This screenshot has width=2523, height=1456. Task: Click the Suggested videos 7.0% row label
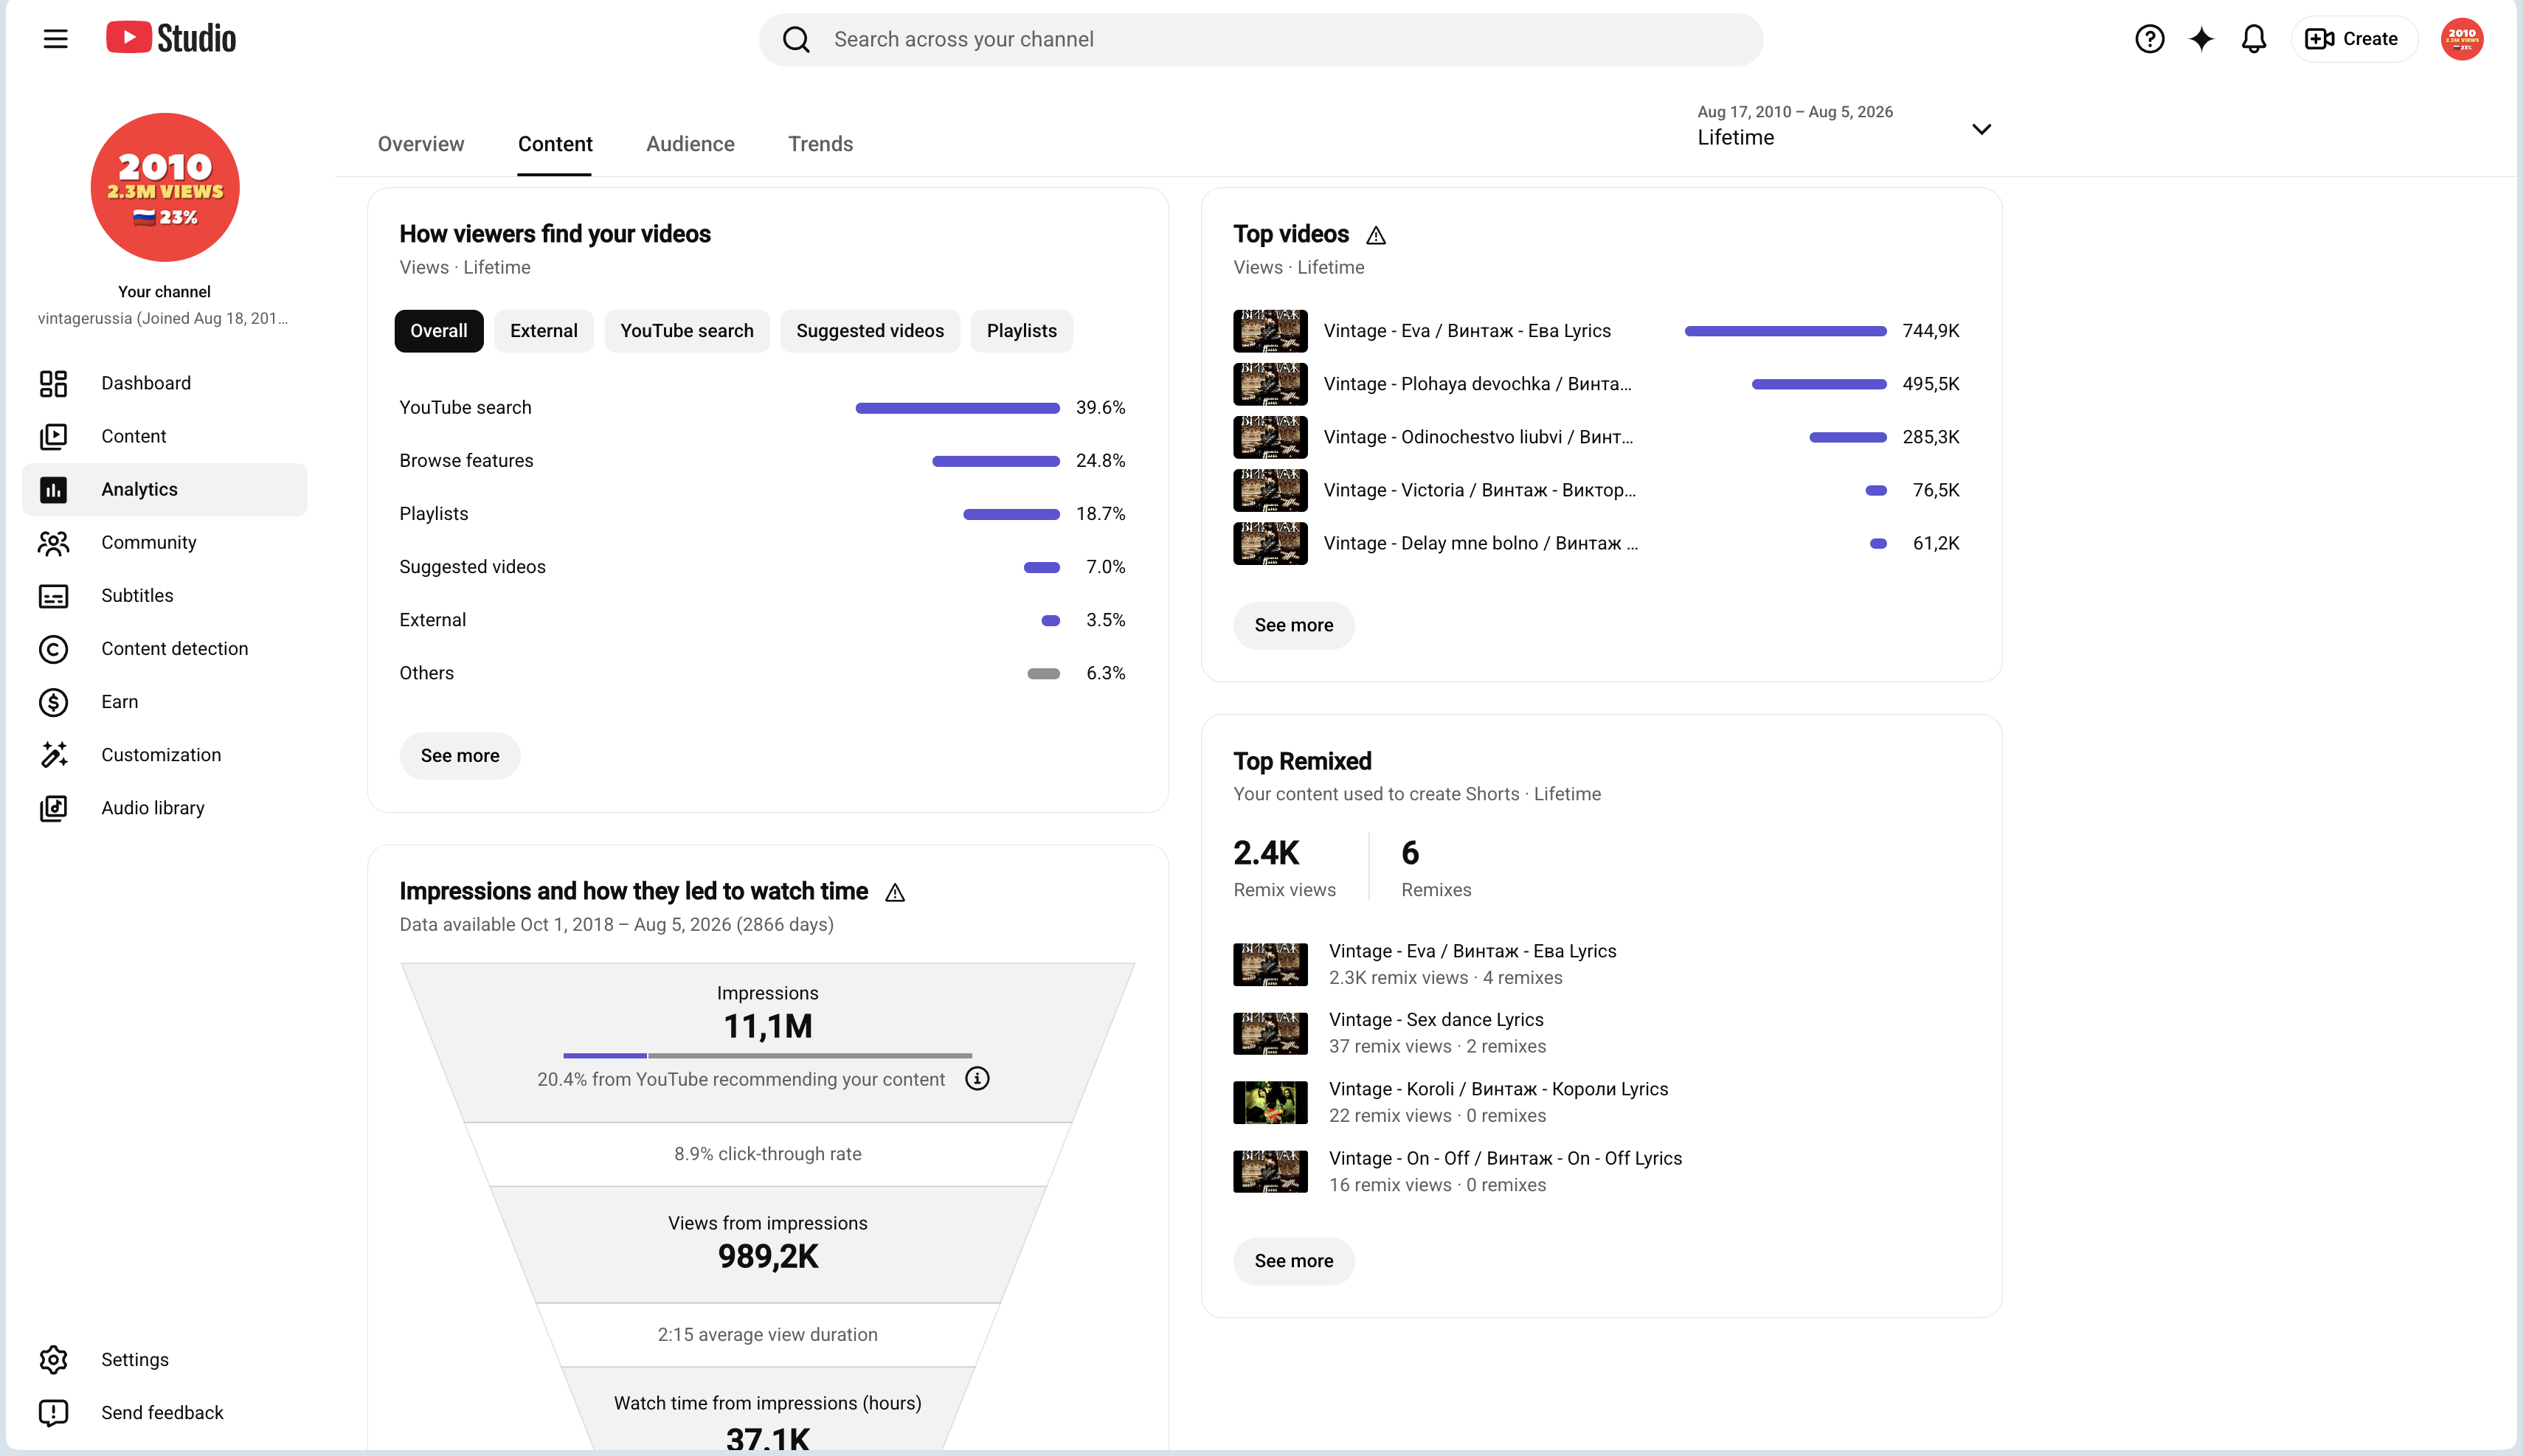472,567
